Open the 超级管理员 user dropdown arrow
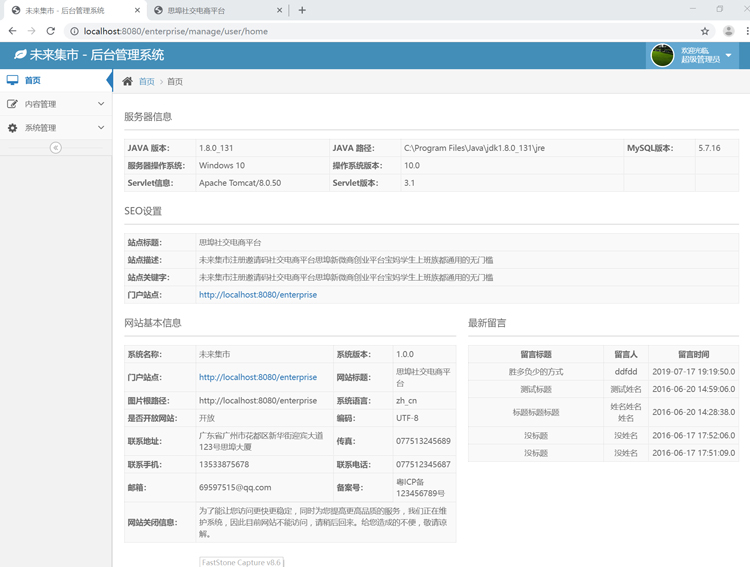 point(729,55)
